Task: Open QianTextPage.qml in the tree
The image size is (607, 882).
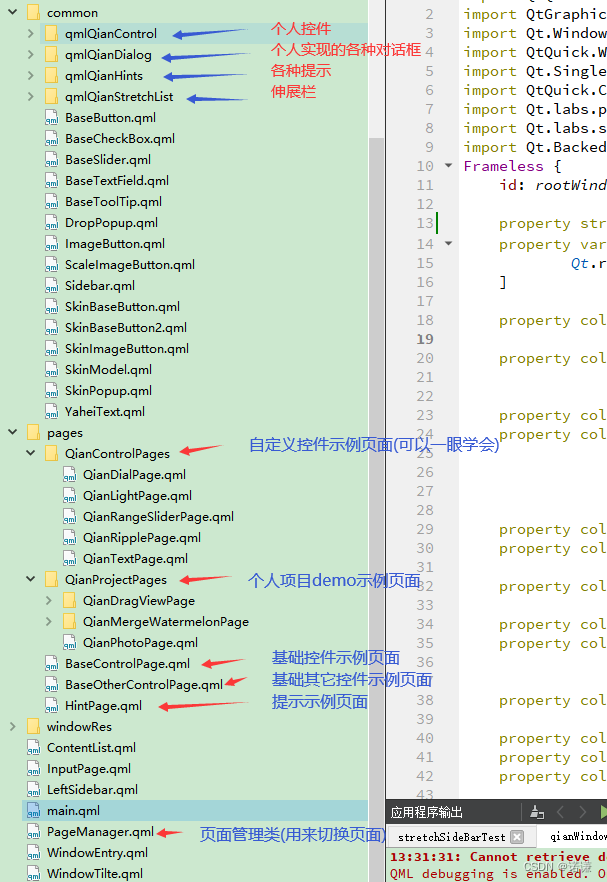Action: point(136,559)
